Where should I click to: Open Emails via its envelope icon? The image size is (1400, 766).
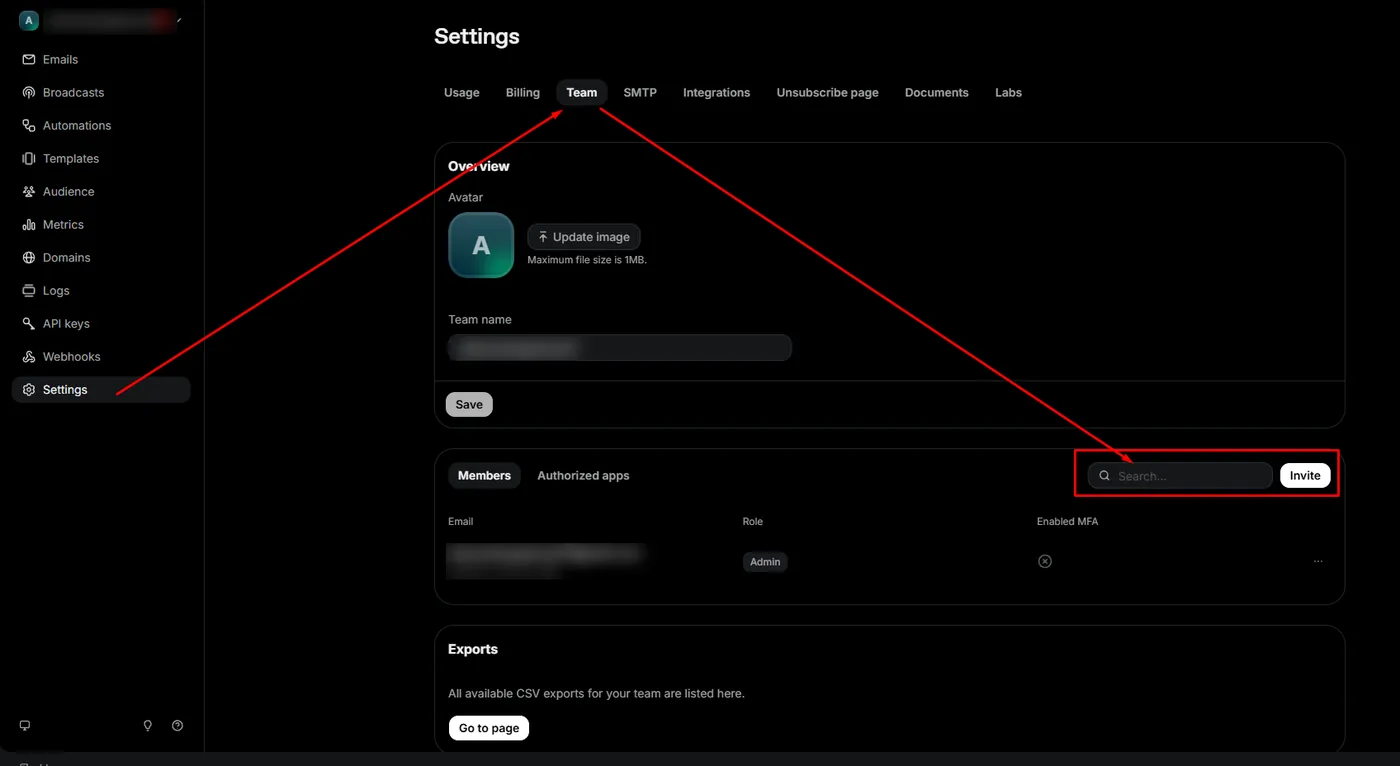point(29,60)
